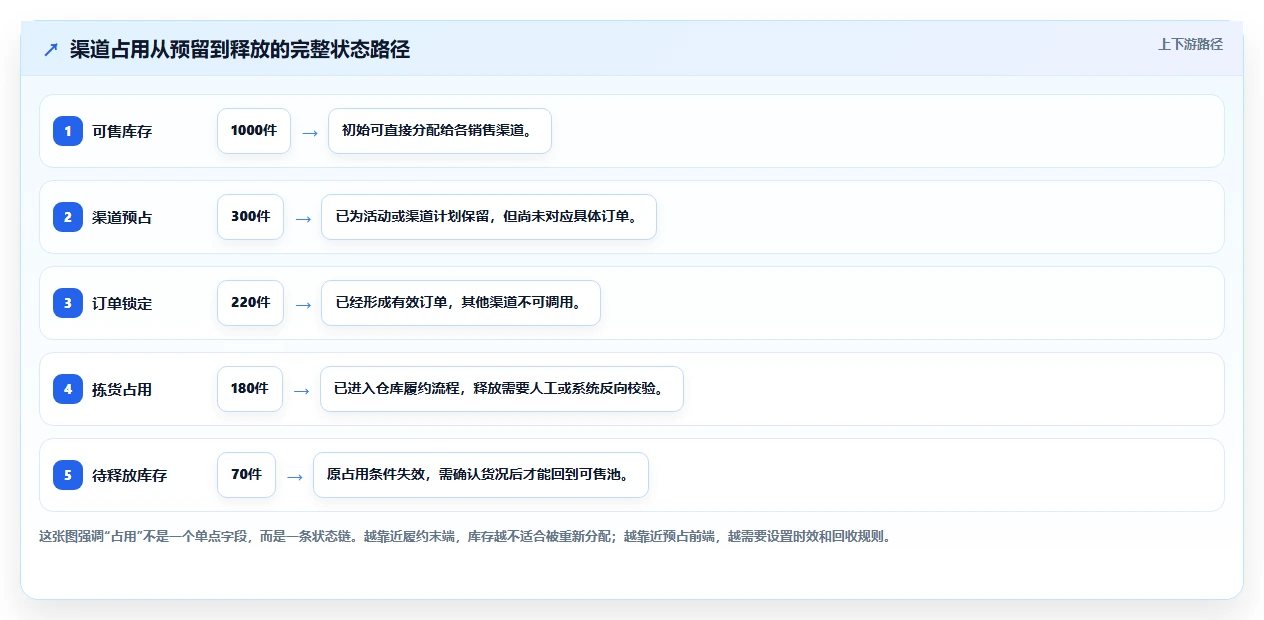Click the 可售库存 label

coord(122,131)
